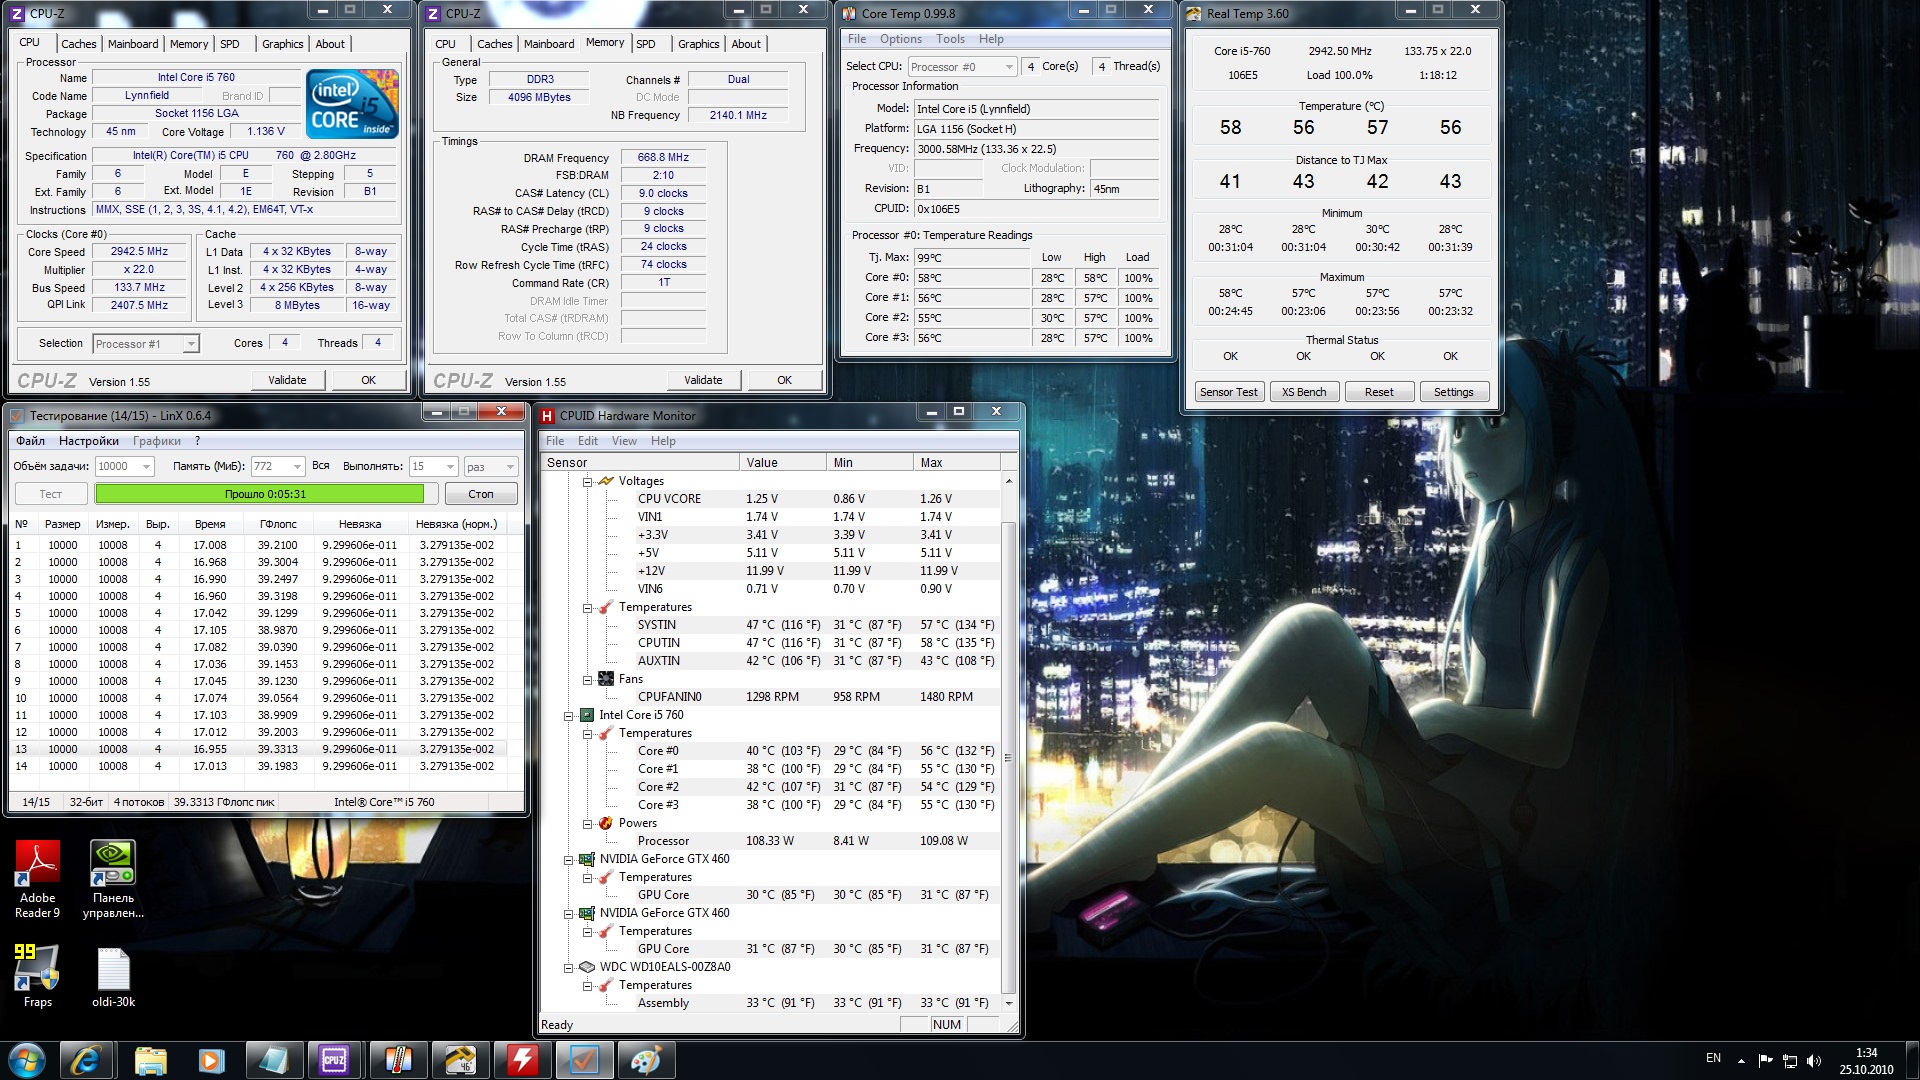Click OK in second CPU-Z window
The height and width of the screenshot is (1080, 1920).
click(785, 380)
